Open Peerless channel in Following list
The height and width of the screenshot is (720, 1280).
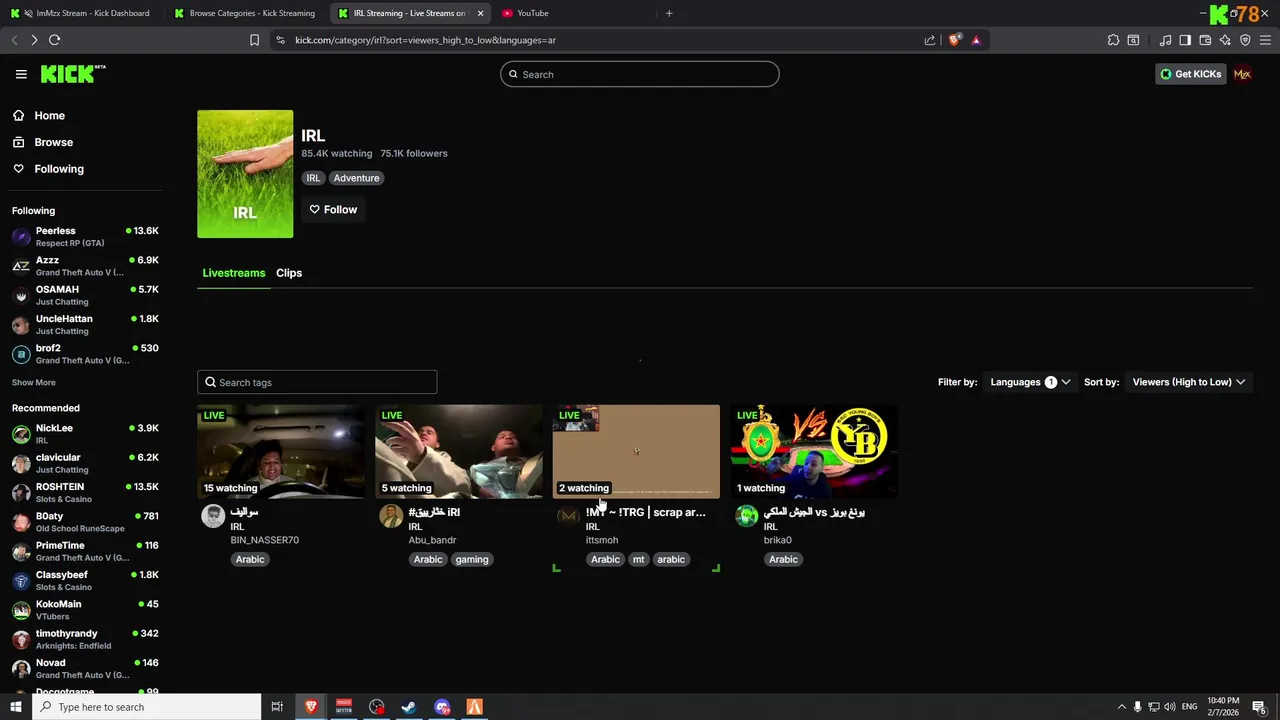[x=85, y=236]
